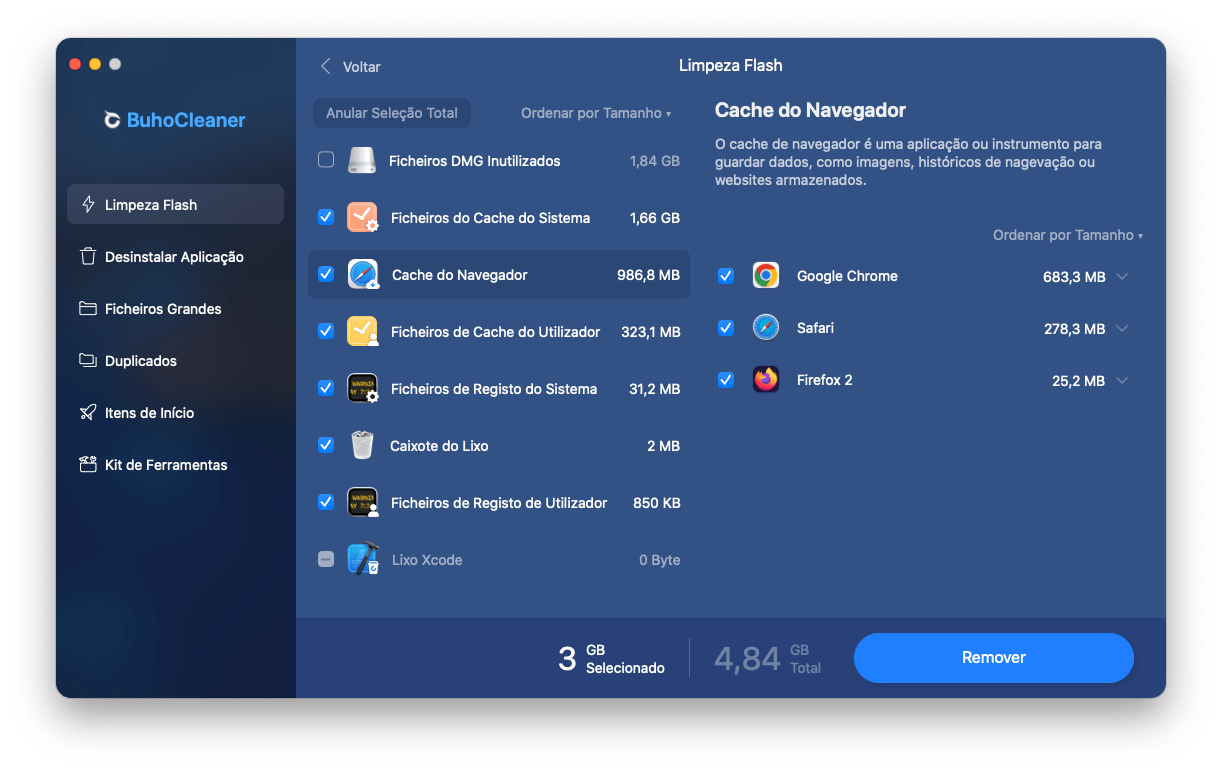
Task: Click the 25,2 MB Firefox size
Action: [1078, 381]
